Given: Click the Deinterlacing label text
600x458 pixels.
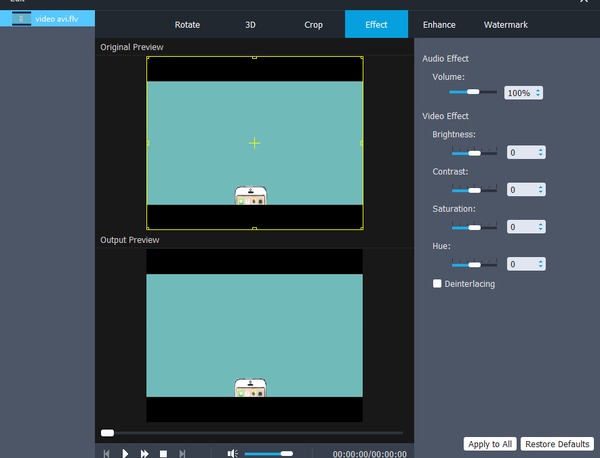Looking at the screenshot, I should coord(470,284).
